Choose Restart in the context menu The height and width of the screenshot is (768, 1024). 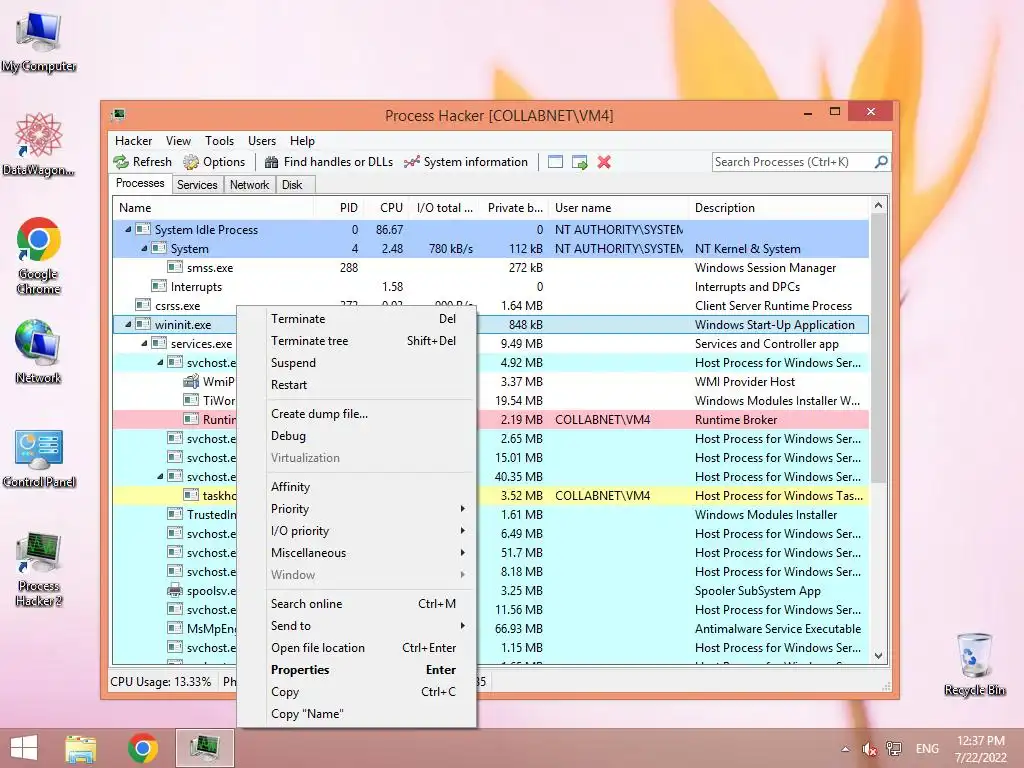pyautogui.click(x=357, y=385)
